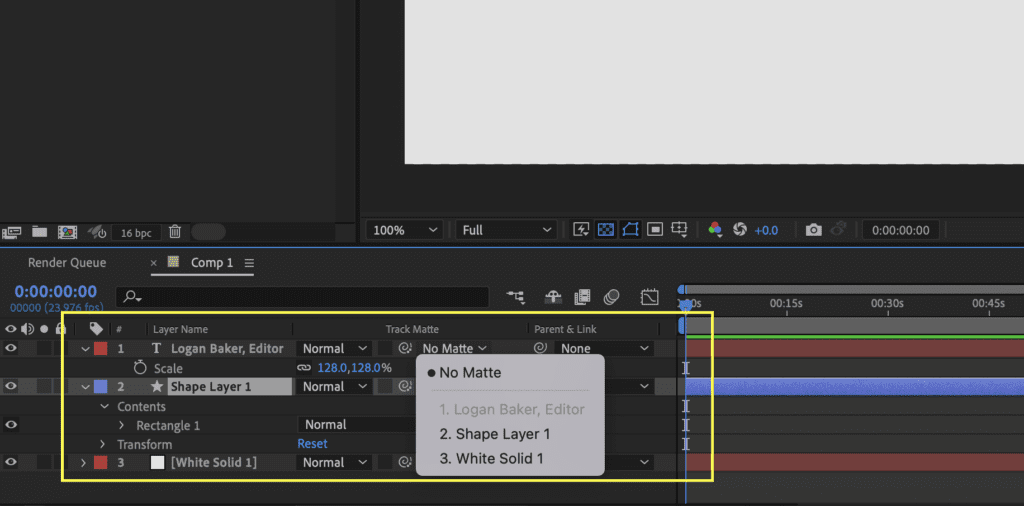Open White Solid 1 blend mode dropdown
Screen dimensions: 1024x506
pos(335,462)
